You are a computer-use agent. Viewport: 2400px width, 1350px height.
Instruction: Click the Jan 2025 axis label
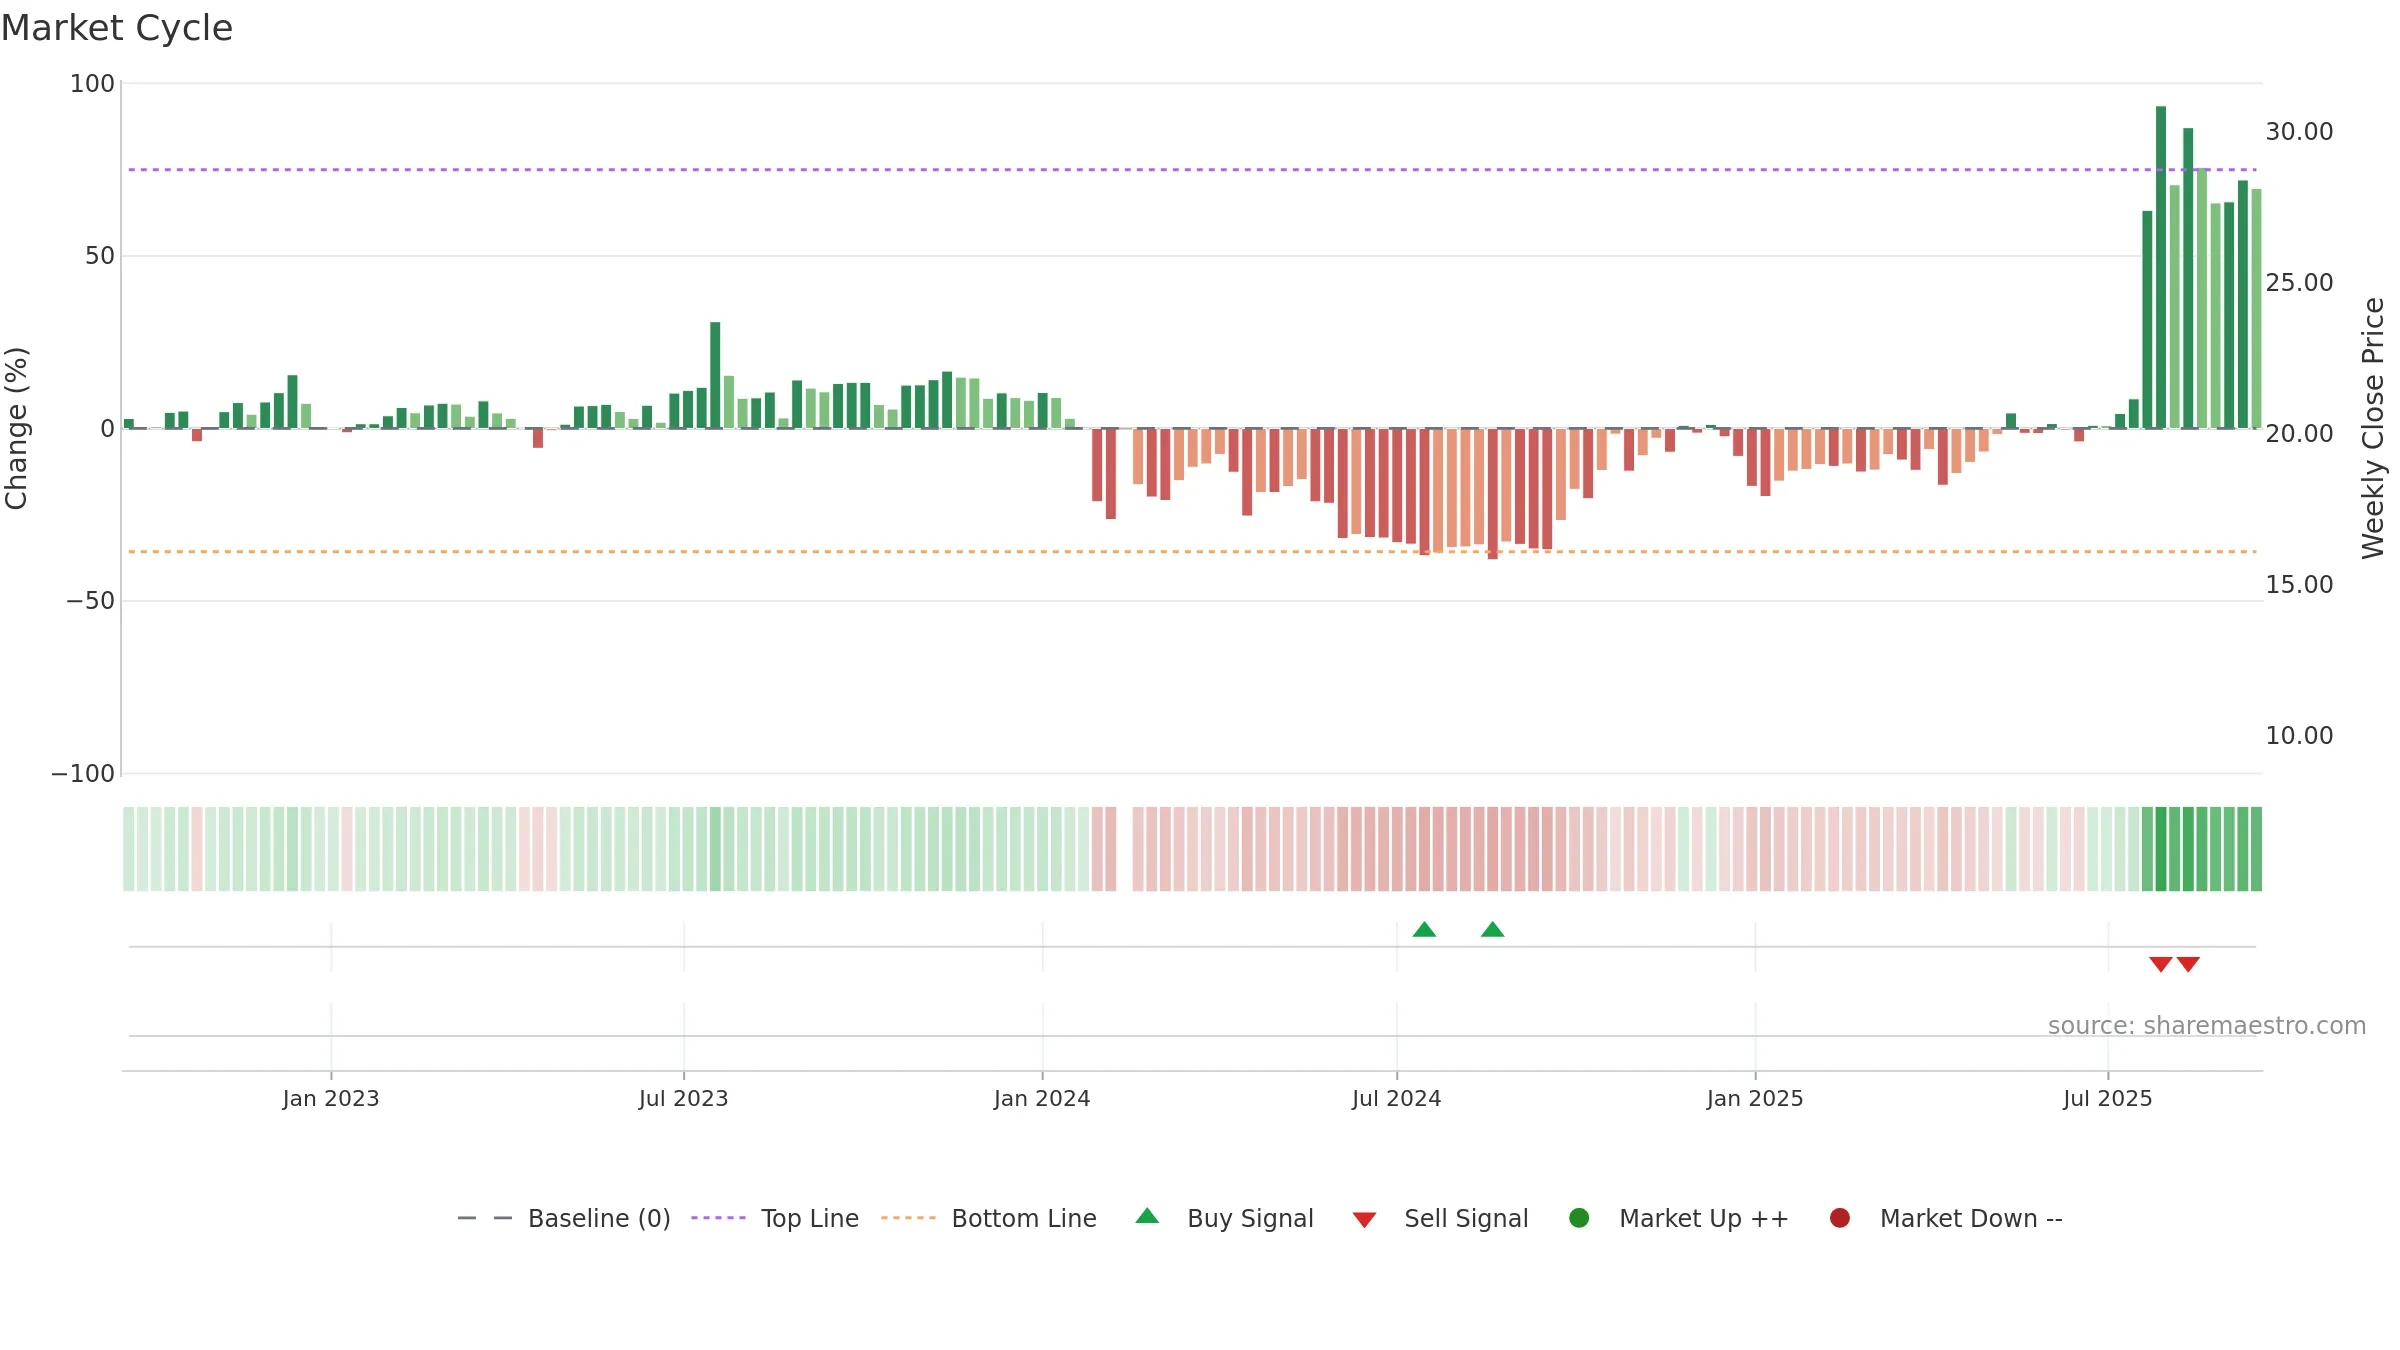(1755, 1099)
